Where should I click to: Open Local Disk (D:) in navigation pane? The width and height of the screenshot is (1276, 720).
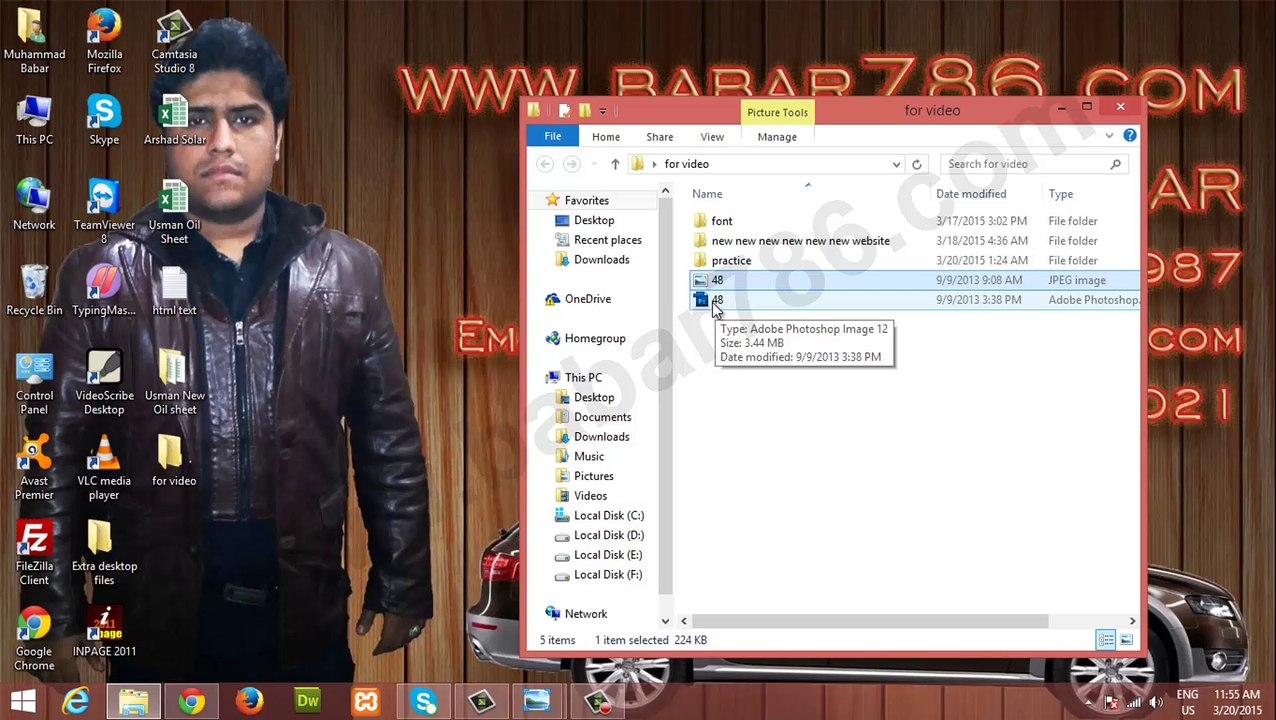(608, 535)
